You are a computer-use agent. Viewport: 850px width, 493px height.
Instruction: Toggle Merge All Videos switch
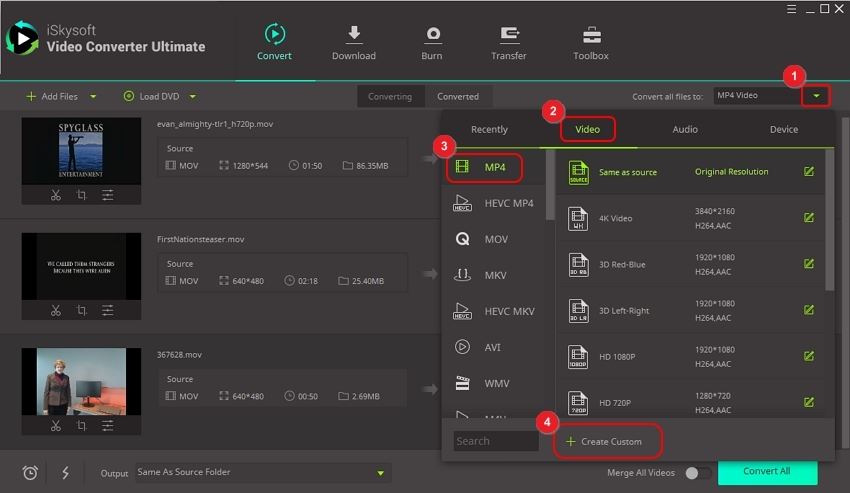698,472
